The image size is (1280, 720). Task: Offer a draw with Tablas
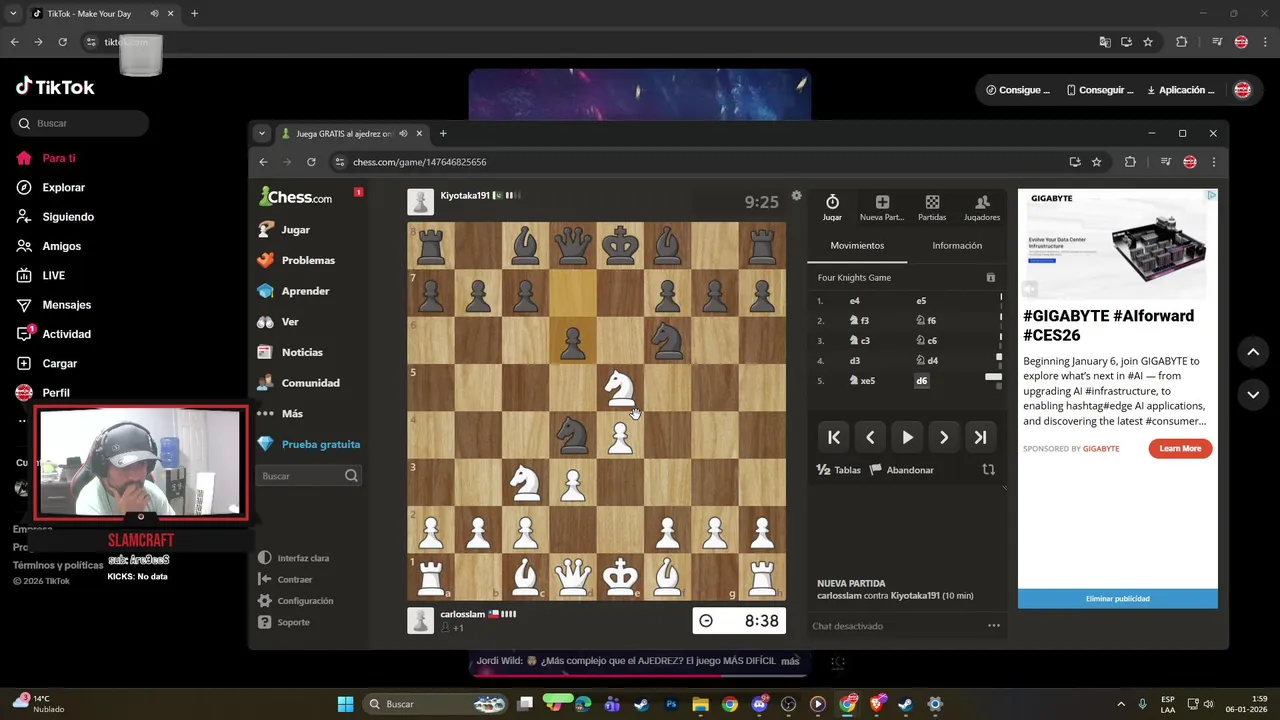point(838,470)
